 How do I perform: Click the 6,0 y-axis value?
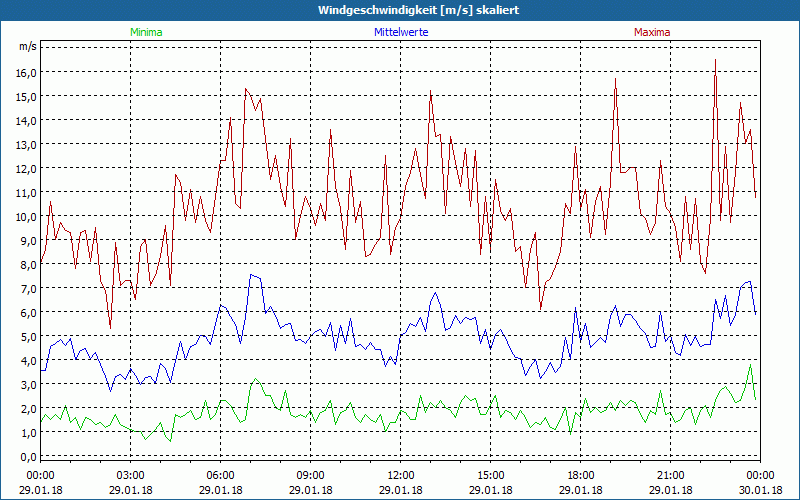coord(28,312)
